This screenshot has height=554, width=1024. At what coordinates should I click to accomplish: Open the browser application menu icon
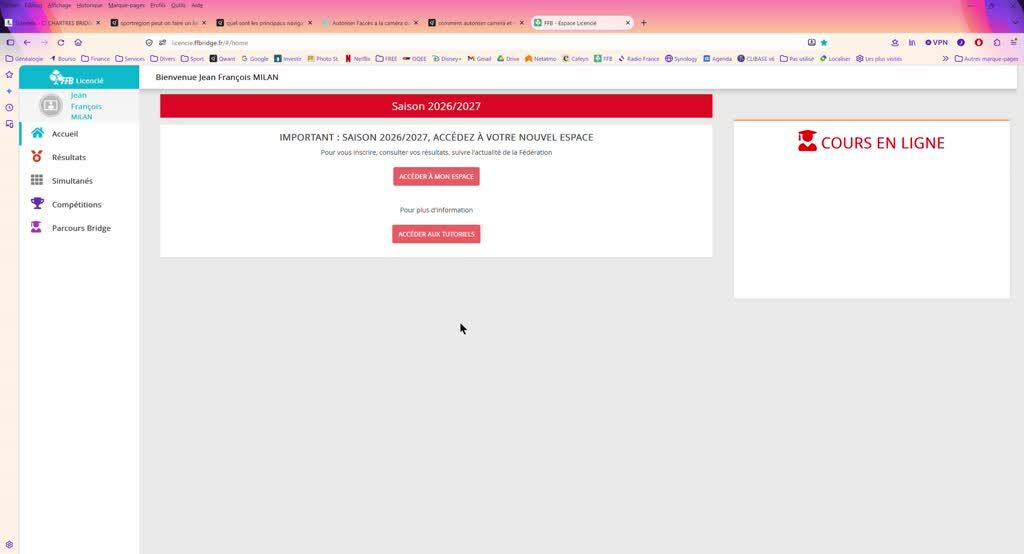[x=1014, y=42]
